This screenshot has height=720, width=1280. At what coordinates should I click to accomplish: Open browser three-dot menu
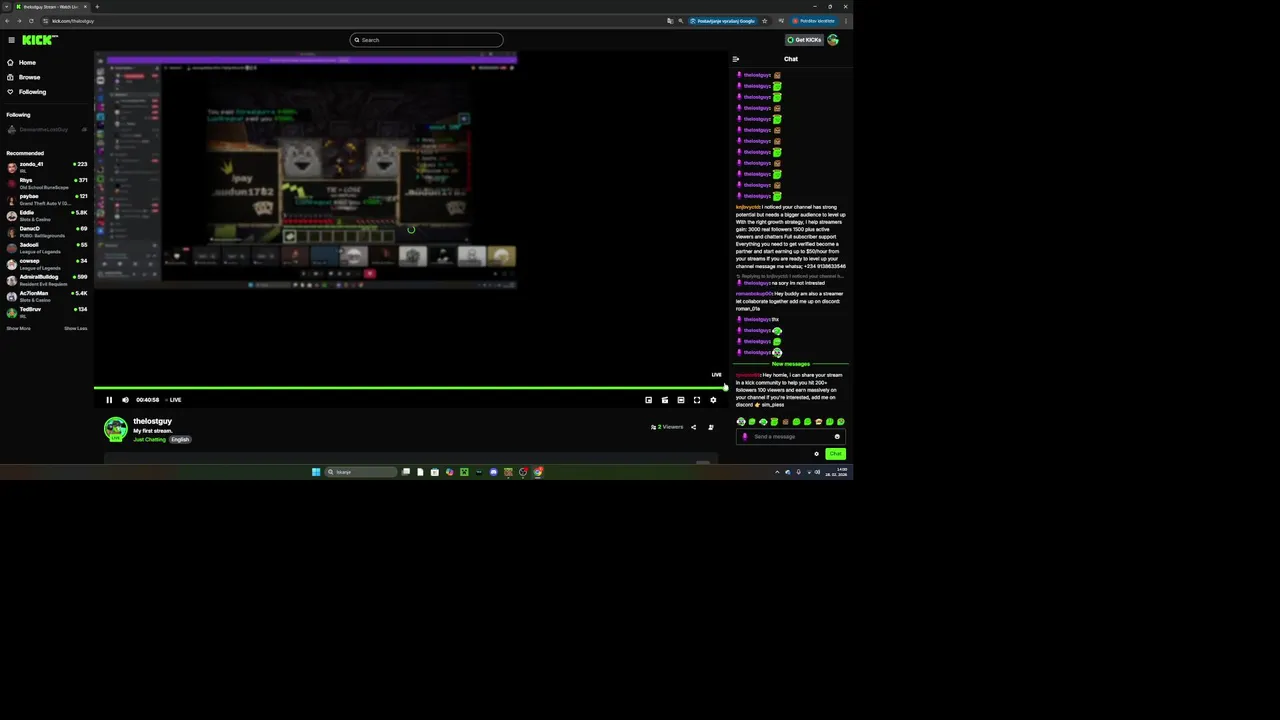pos(846,21)
